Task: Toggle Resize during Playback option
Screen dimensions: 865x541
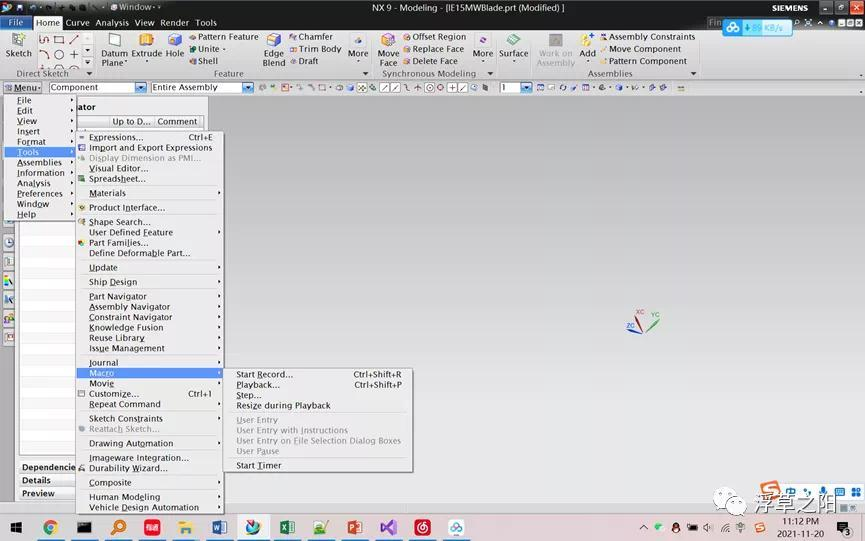Action: [318, 405]
